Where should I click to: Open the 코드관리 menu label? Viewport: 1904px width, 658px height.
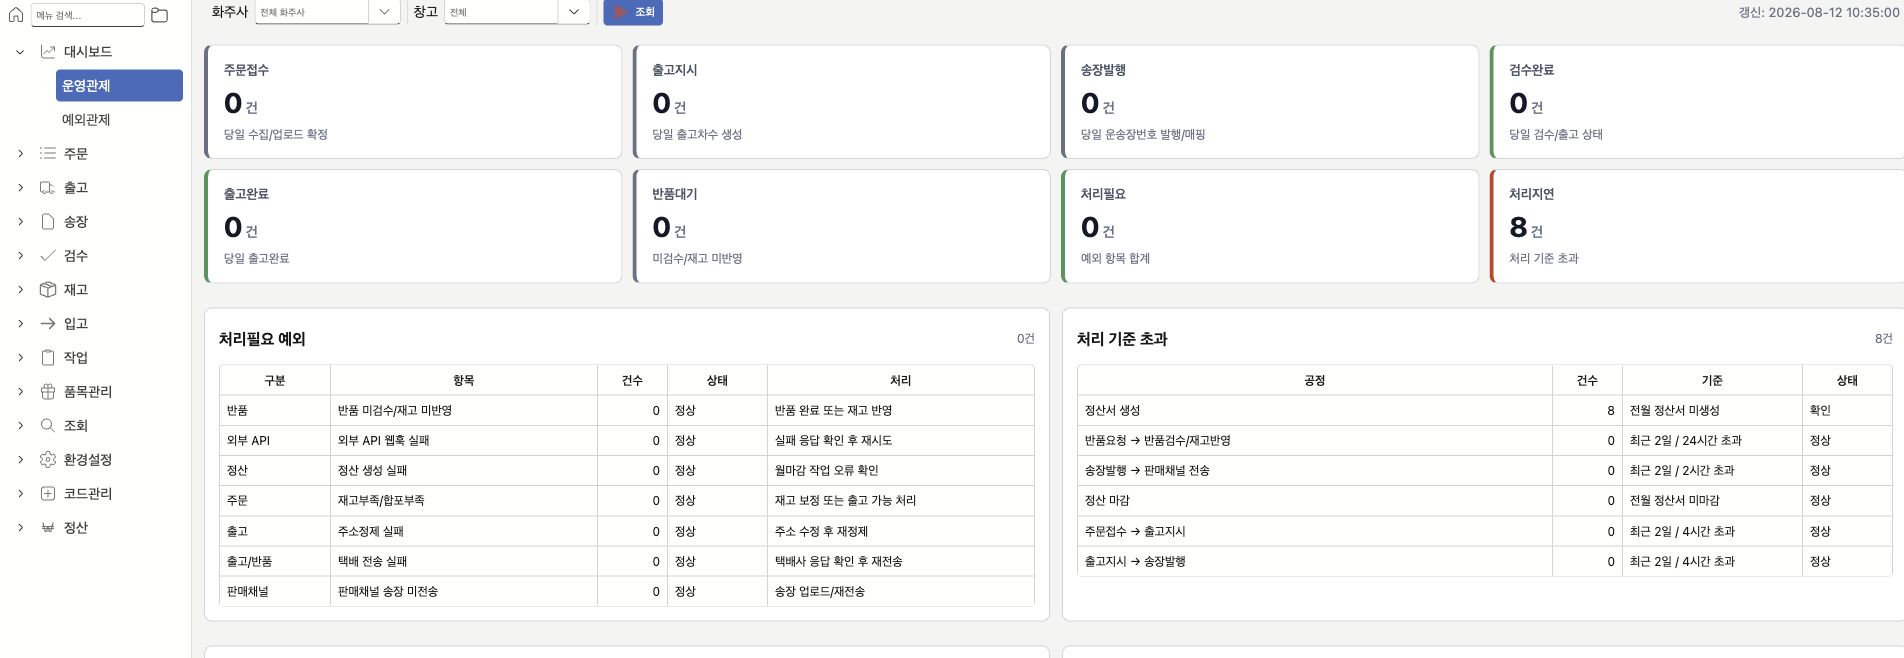[x=88, y=493]
